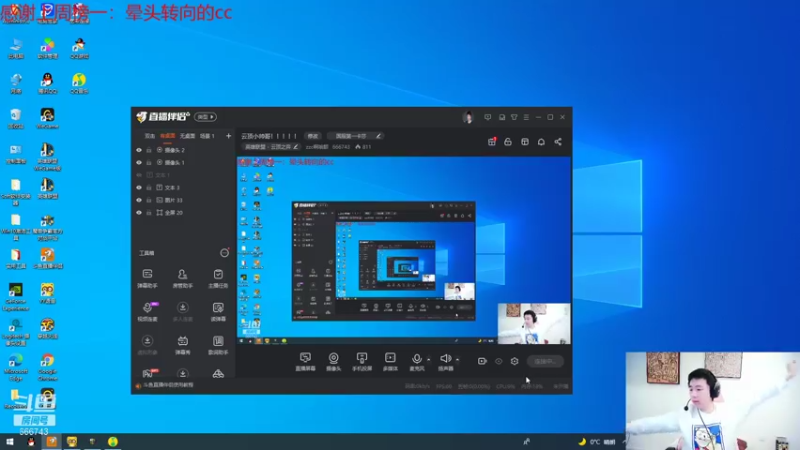The height and width of the screenshot is (450, 800).
Task: Click the room number 566743 in header
Action: click(x=341, y=147)
